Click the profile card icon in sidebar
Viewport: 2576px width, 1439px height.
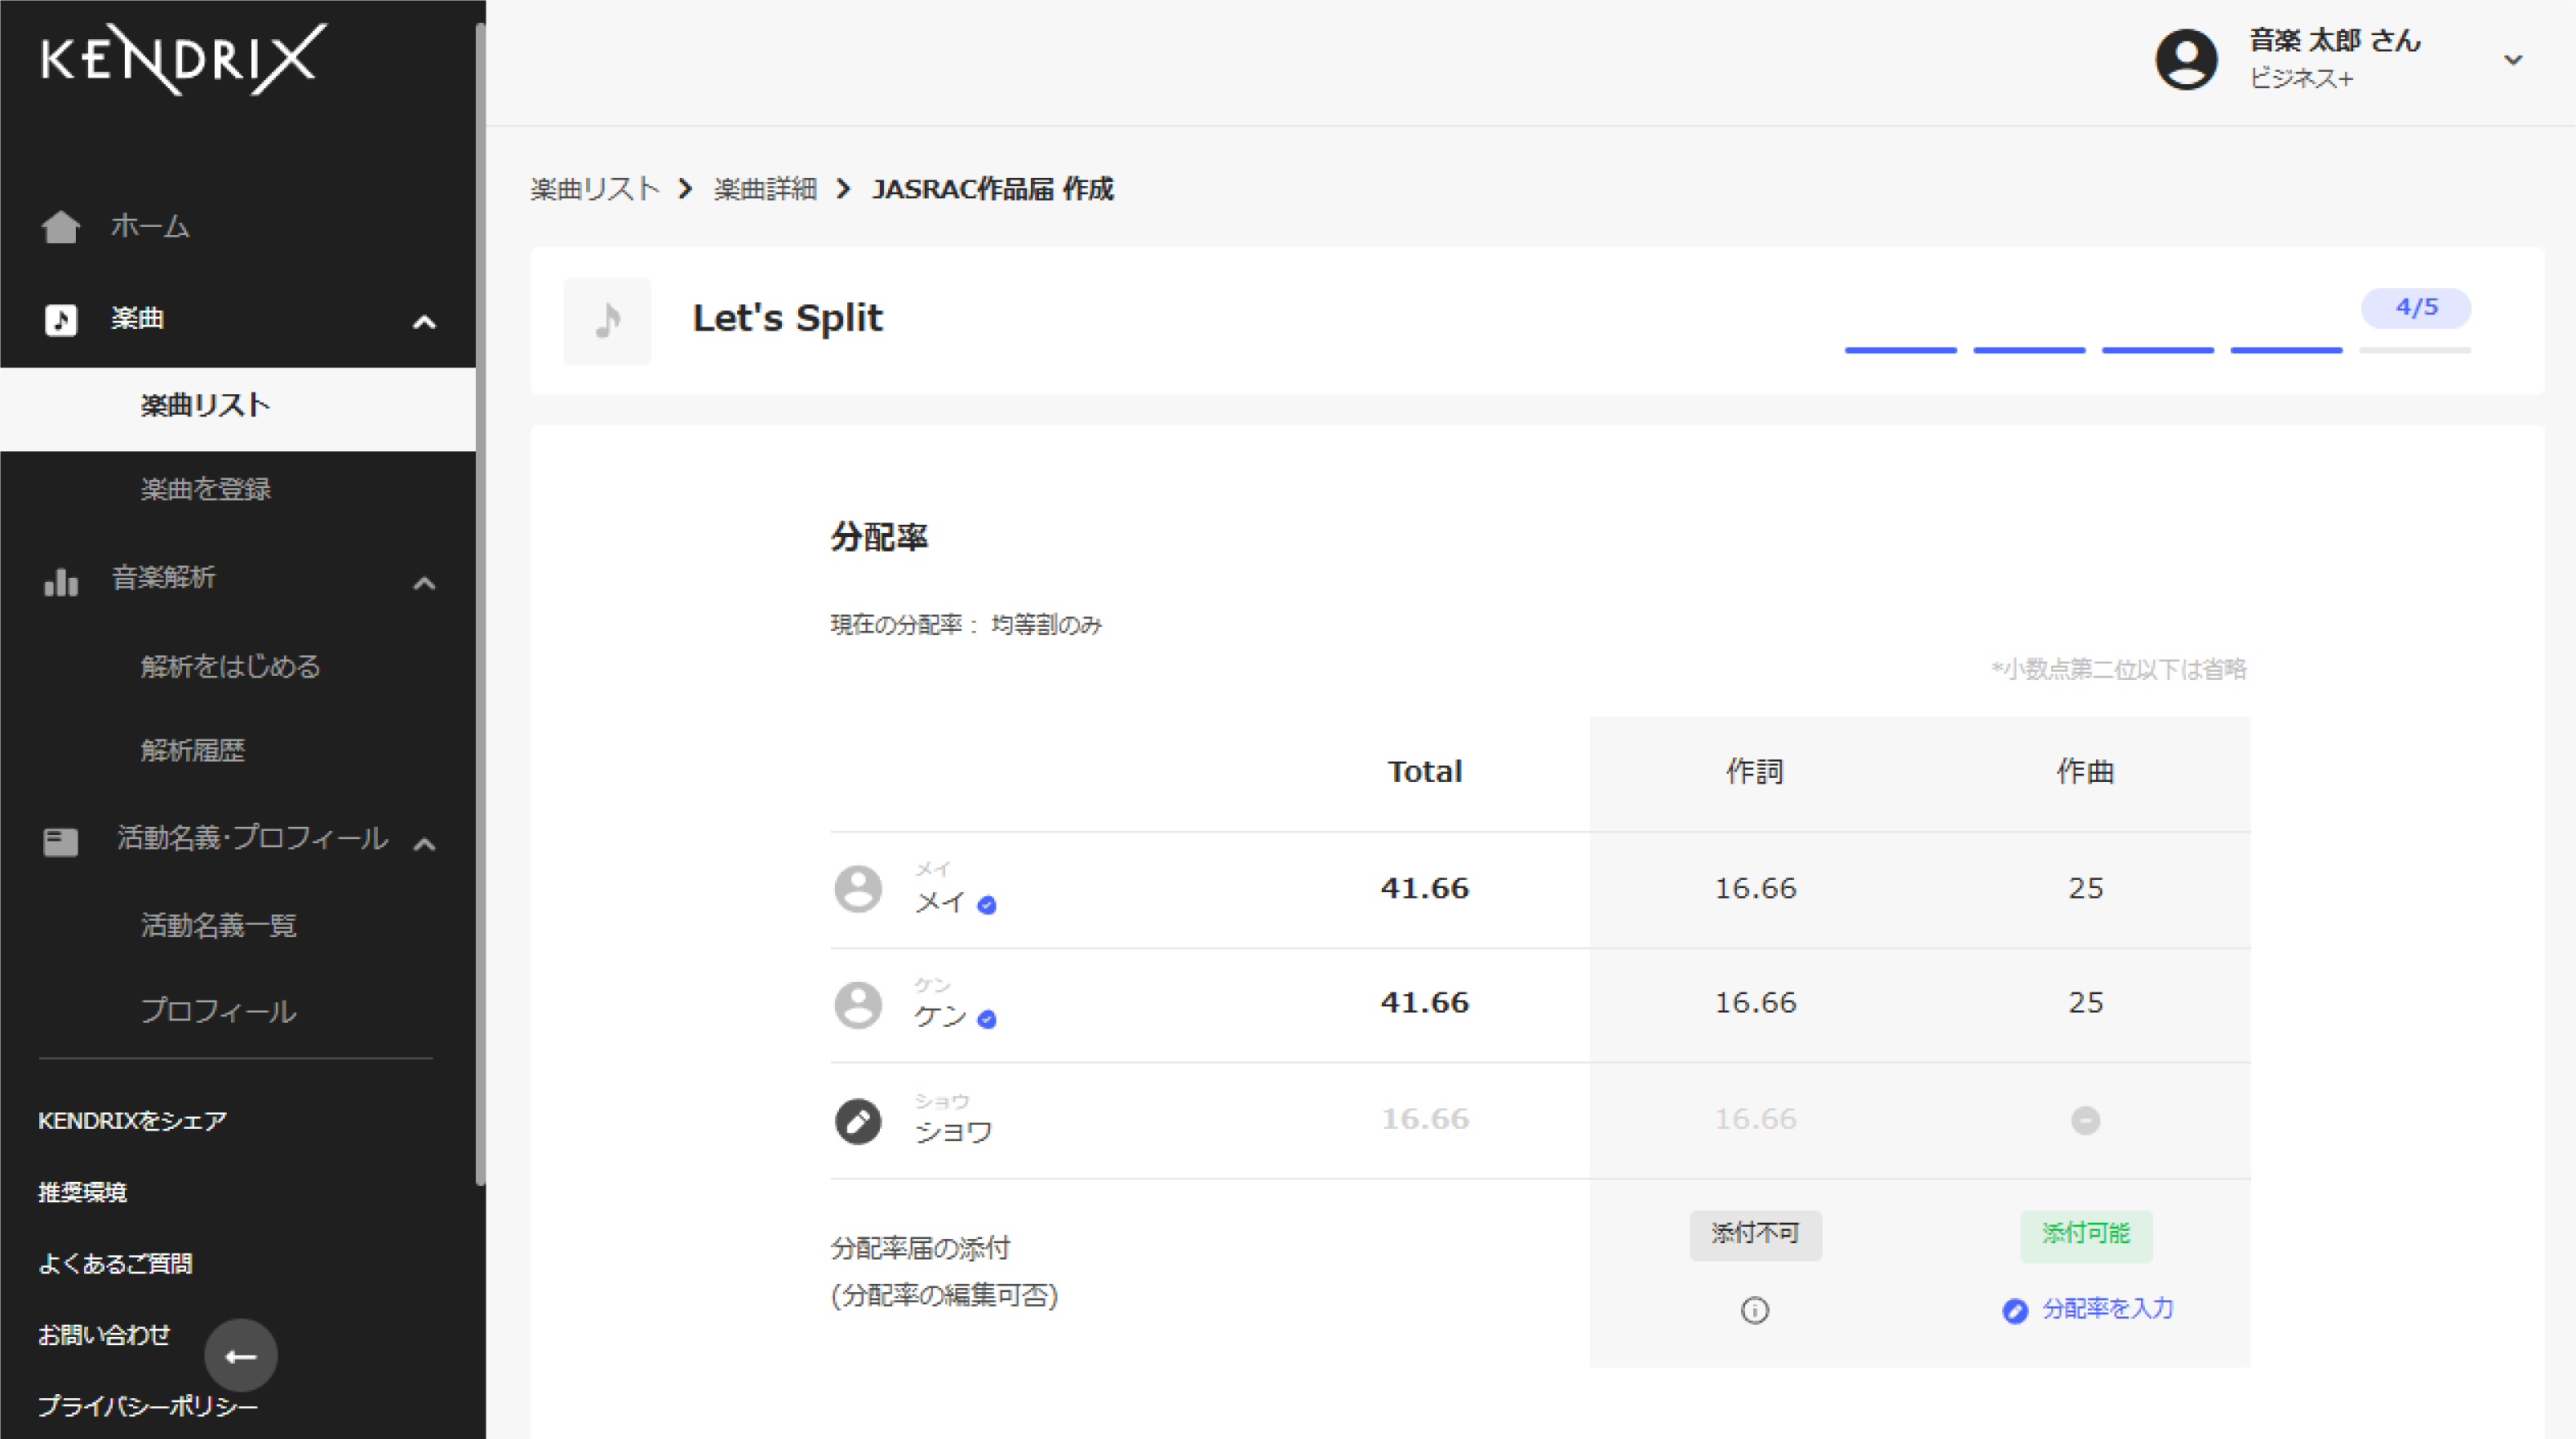click(61, 842)
